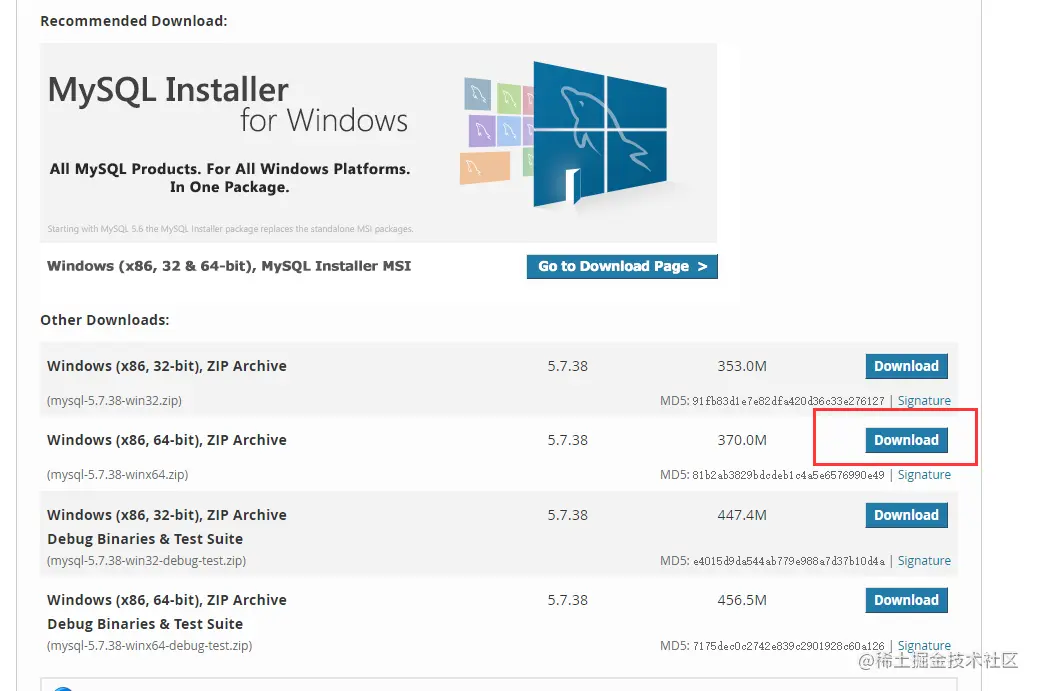The image size is (1039, 691).
Task: Click version 5.7.38 in the 353.0M row
Action: click(567, 366)
